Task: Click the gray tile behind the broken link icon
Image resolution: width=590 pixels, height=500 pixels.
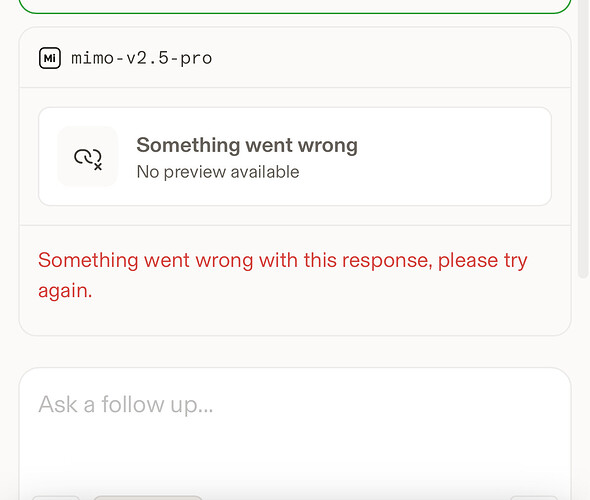Action: [x=88, y=157]
